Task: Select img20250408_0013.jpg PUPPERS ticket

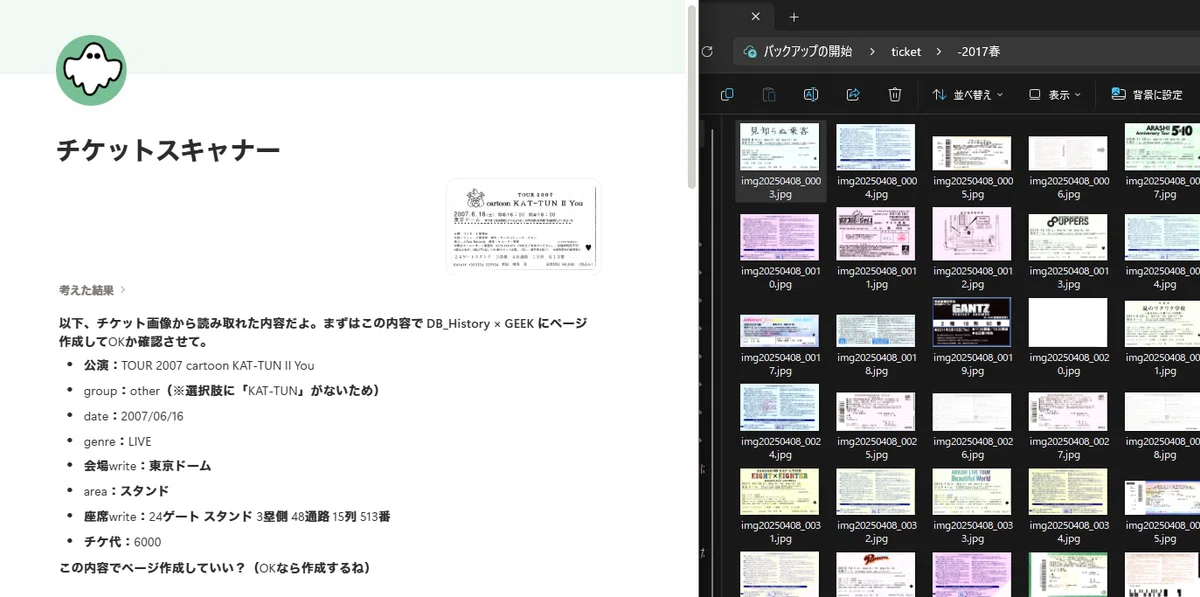Action: (1068, 248)
